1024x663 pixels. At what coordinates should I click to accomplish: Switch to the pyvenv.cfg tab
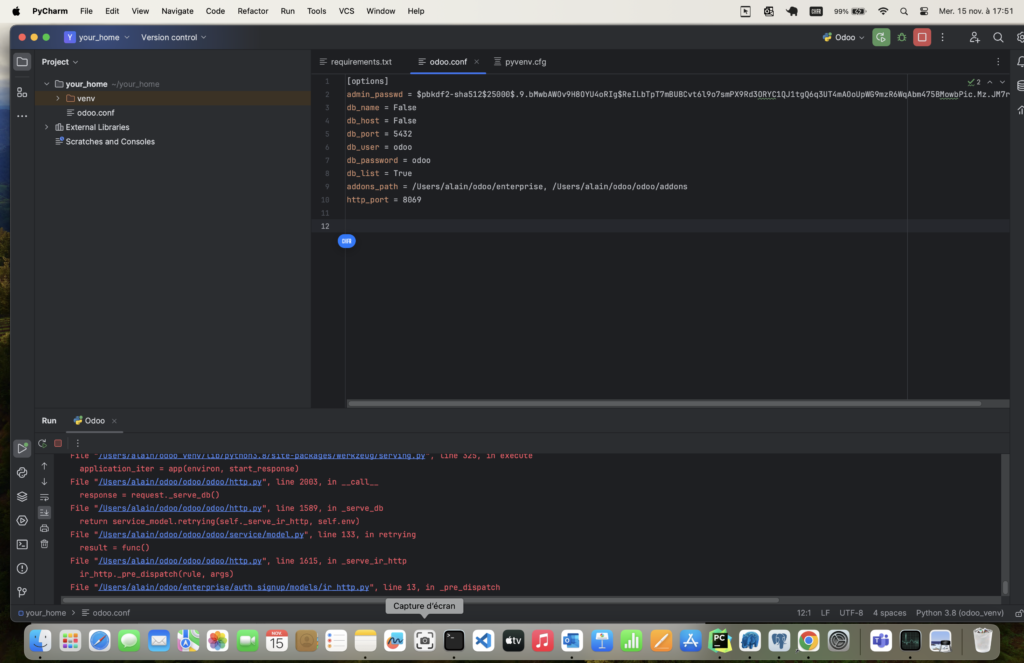pos(520,61)
